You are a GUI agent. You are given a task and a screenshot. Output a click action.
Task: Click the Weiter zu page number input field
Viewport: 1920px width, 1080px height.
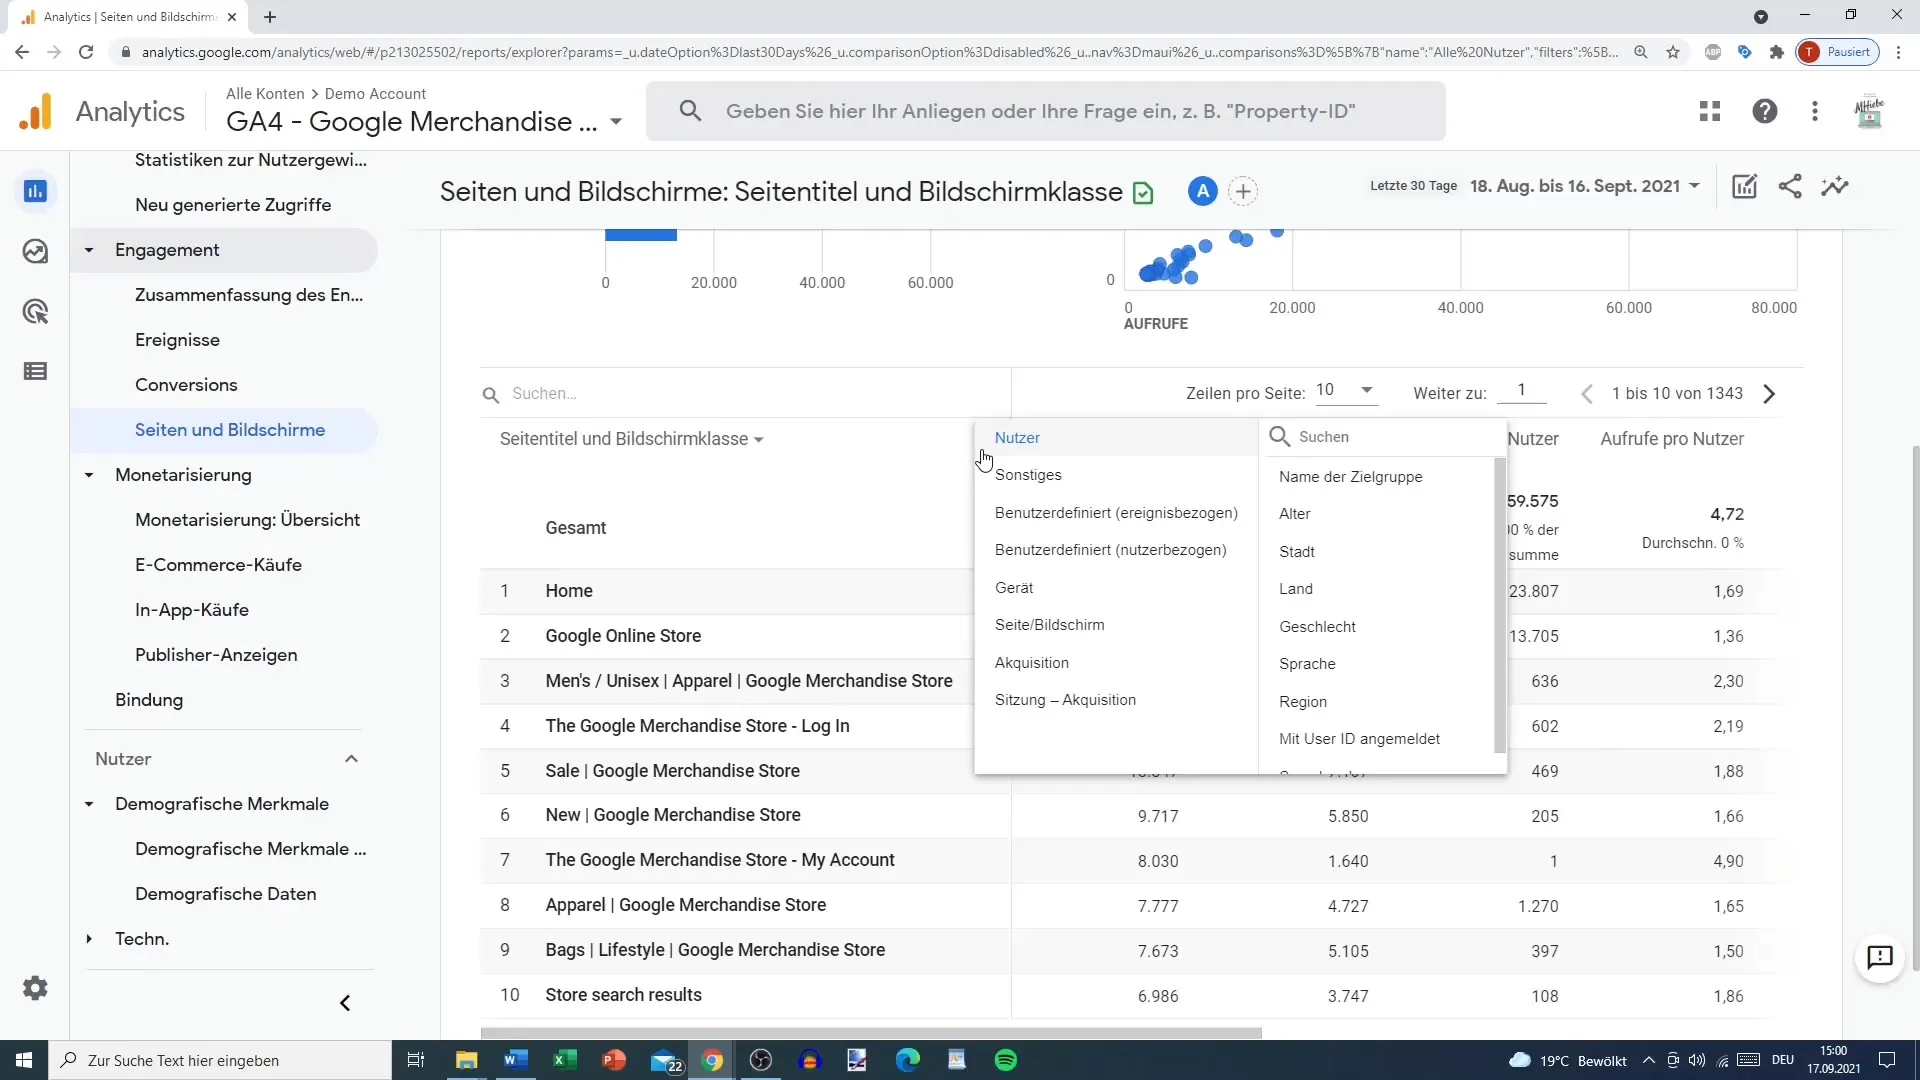(x=1523, y=392)
